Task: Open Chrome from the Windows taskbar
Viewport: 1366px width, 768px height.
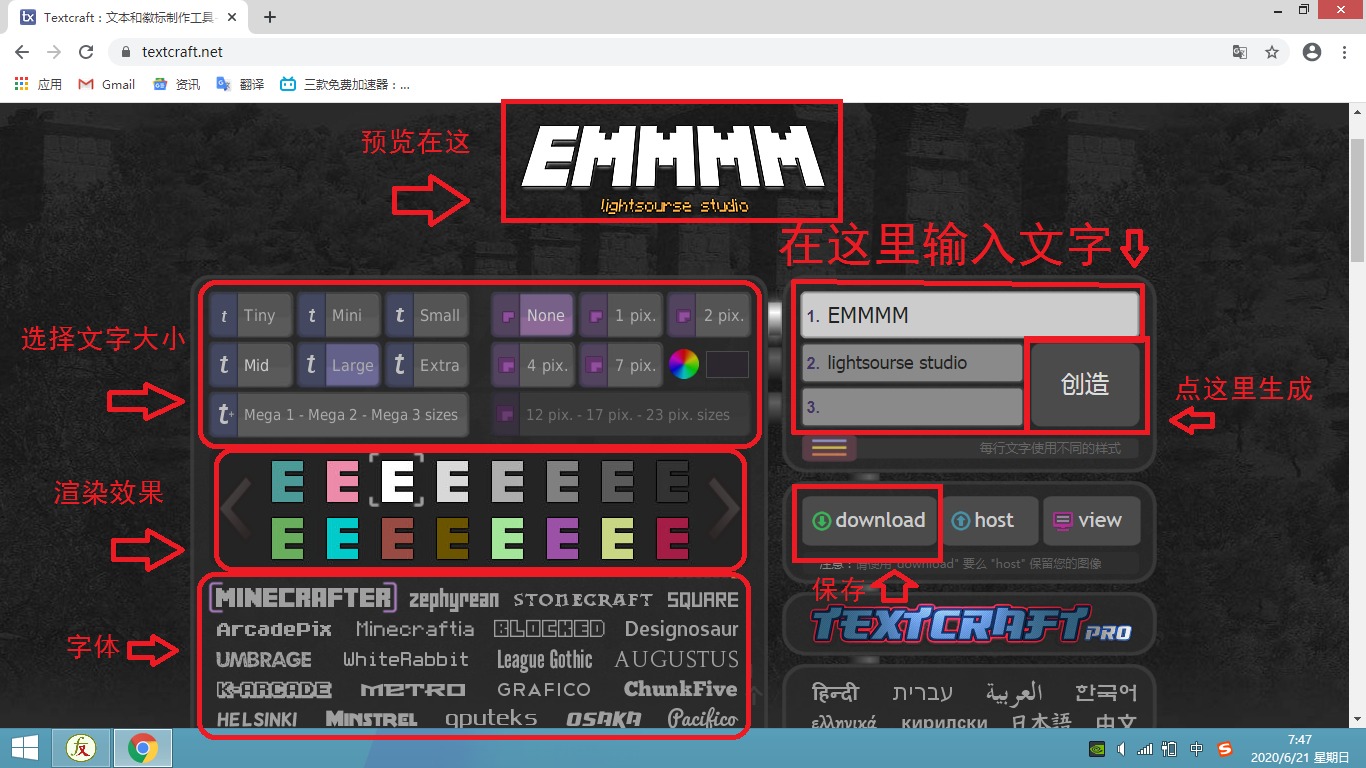Action: (143, 748)
